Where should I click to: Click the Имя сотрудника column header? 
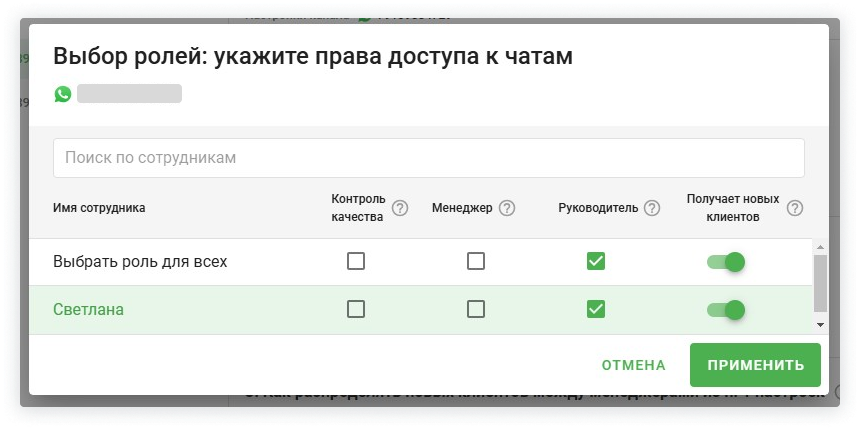pyautogui.click(x=99, y=208)
